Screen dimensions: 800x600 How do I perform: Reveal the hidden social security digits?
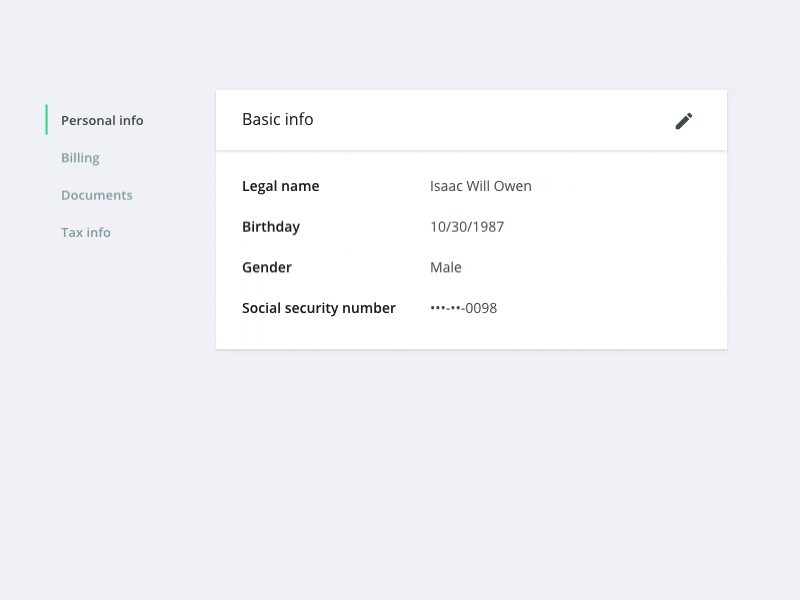(x=463, y=308)
